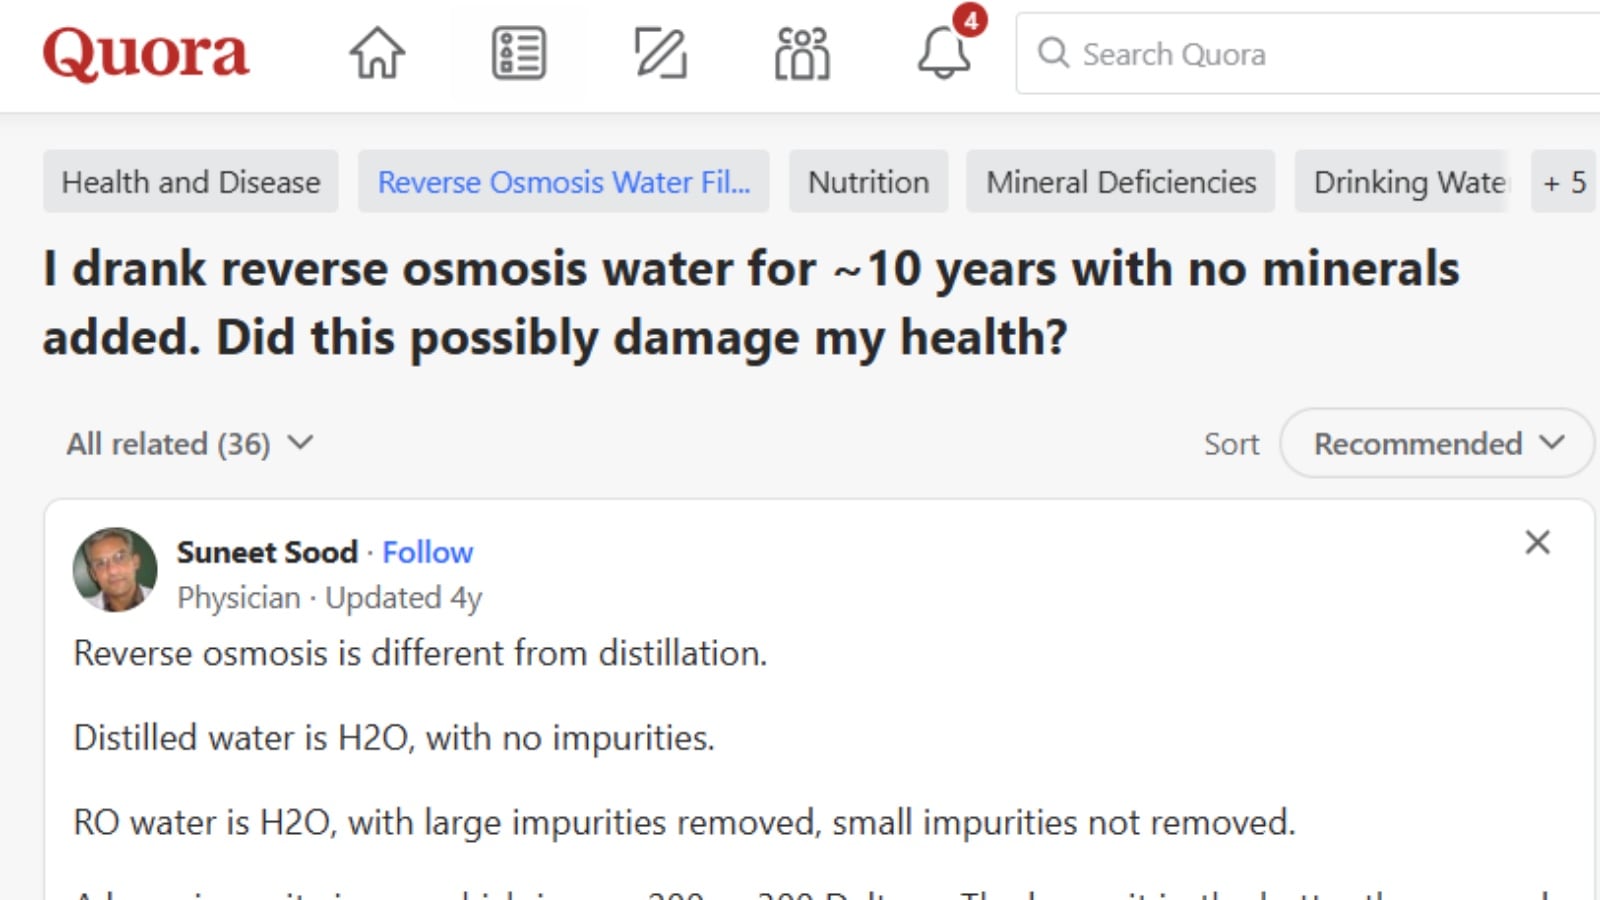This screenshot has width=1600, height=900.
Task: Click Suneet Sood's profile picture
Action: coord(115,569)
